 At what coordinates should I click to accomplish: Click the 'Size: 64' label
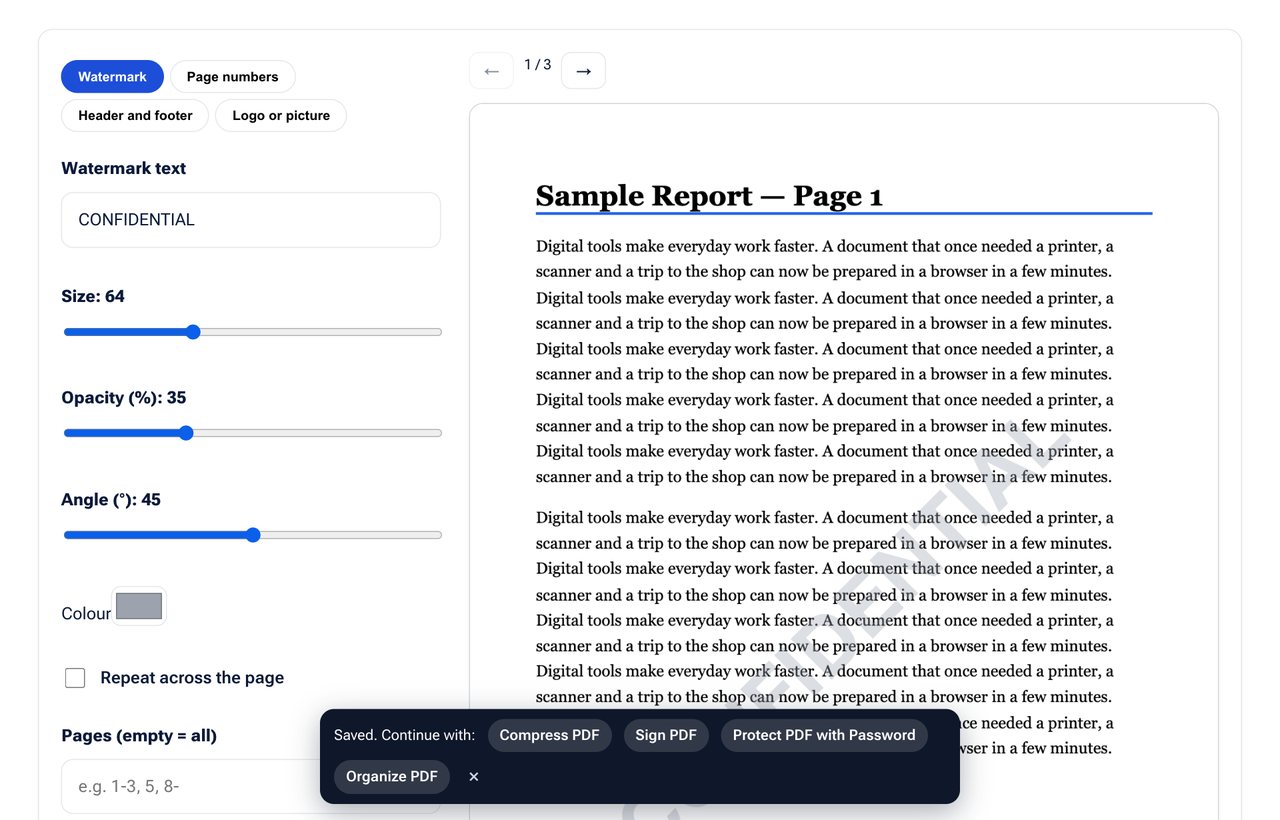pos(93,296)
